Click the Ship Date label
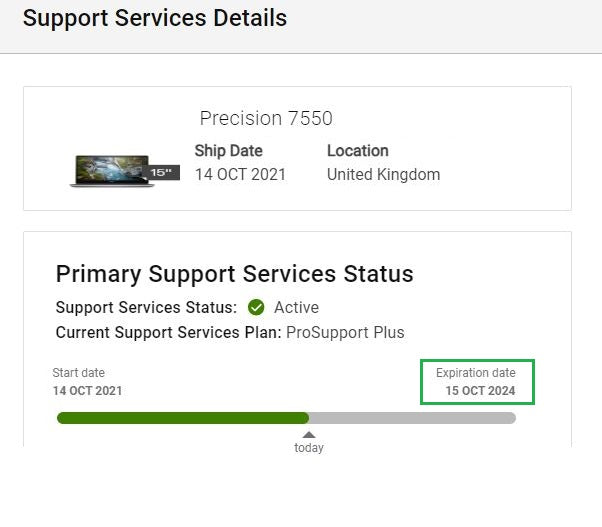The height and width of the screenshot is (527, 602). point(228,151)
